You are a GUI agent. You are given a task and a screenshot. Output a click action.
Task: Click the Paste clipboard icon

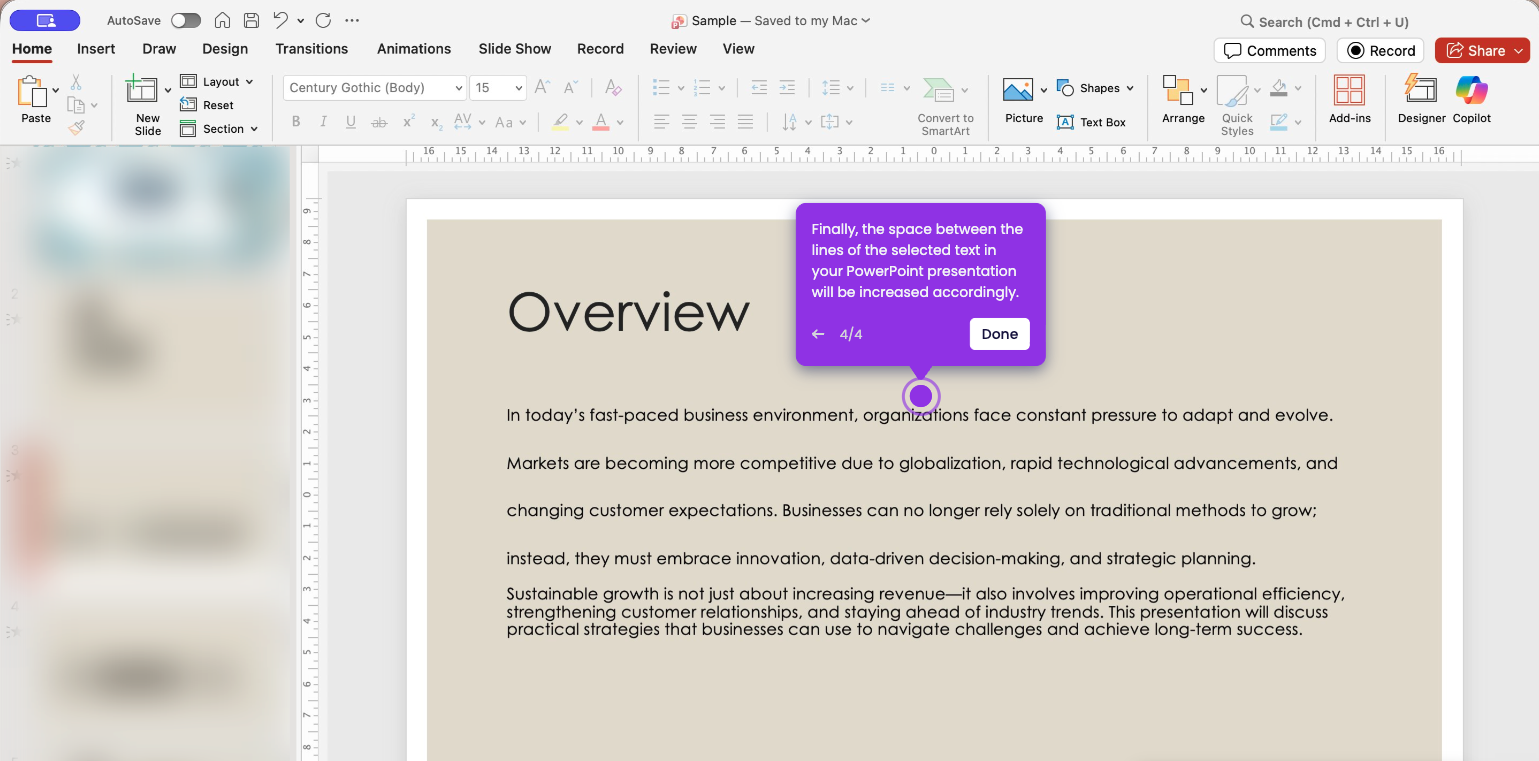(x=32, y=92)
